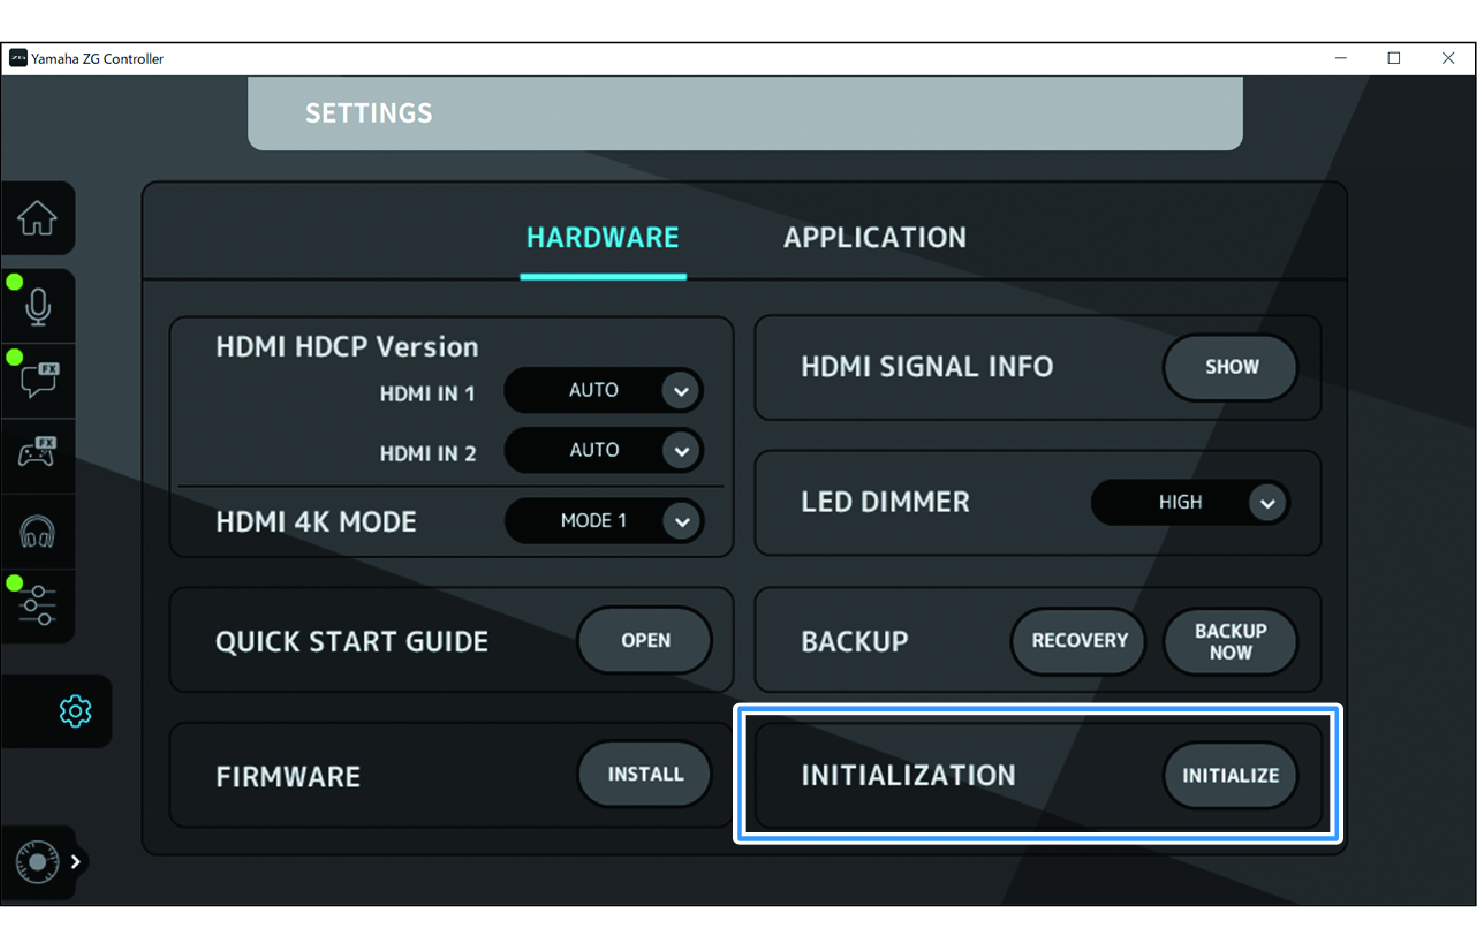Click the RECOVERY backup button
The height and width of the screenshot is (946, 1479).
pos(1079,641)
